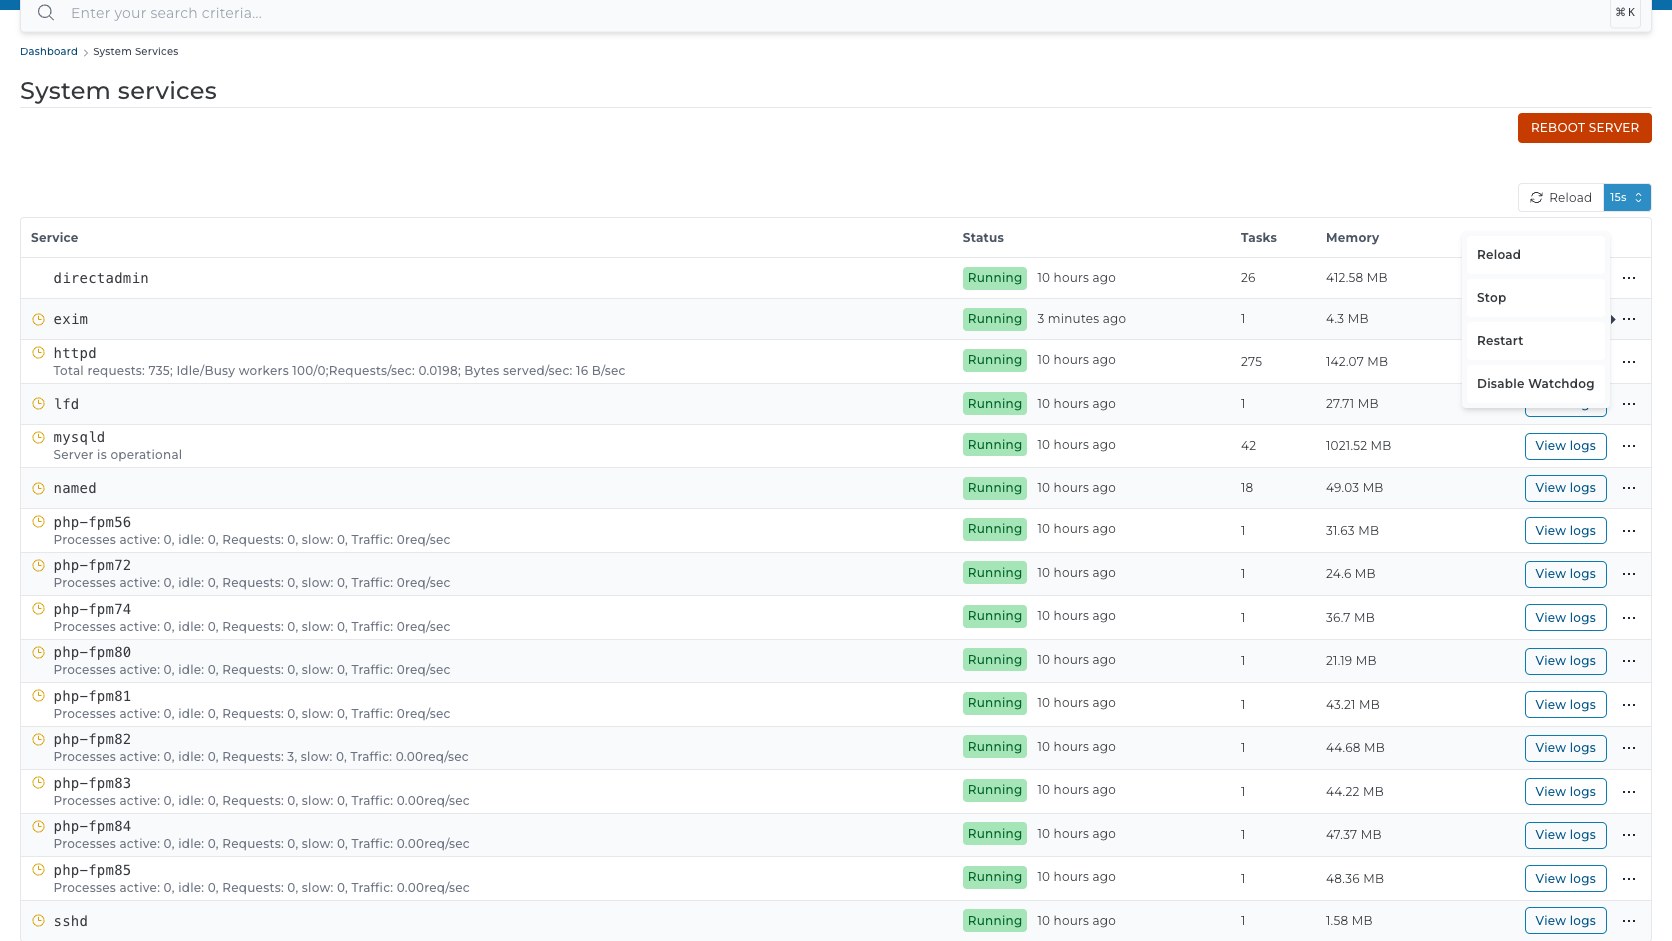
Task: Open more actions for php-fpm72 row
Action: tap(1629, 574)
